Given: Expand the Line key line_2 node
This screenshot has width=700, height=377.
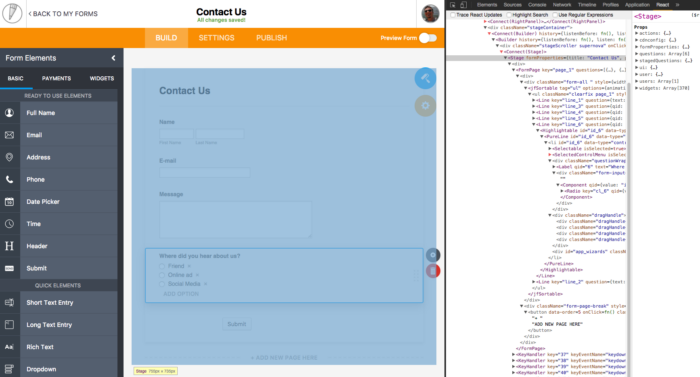Looking at the screenshot, I should click(x=533, y=282).
